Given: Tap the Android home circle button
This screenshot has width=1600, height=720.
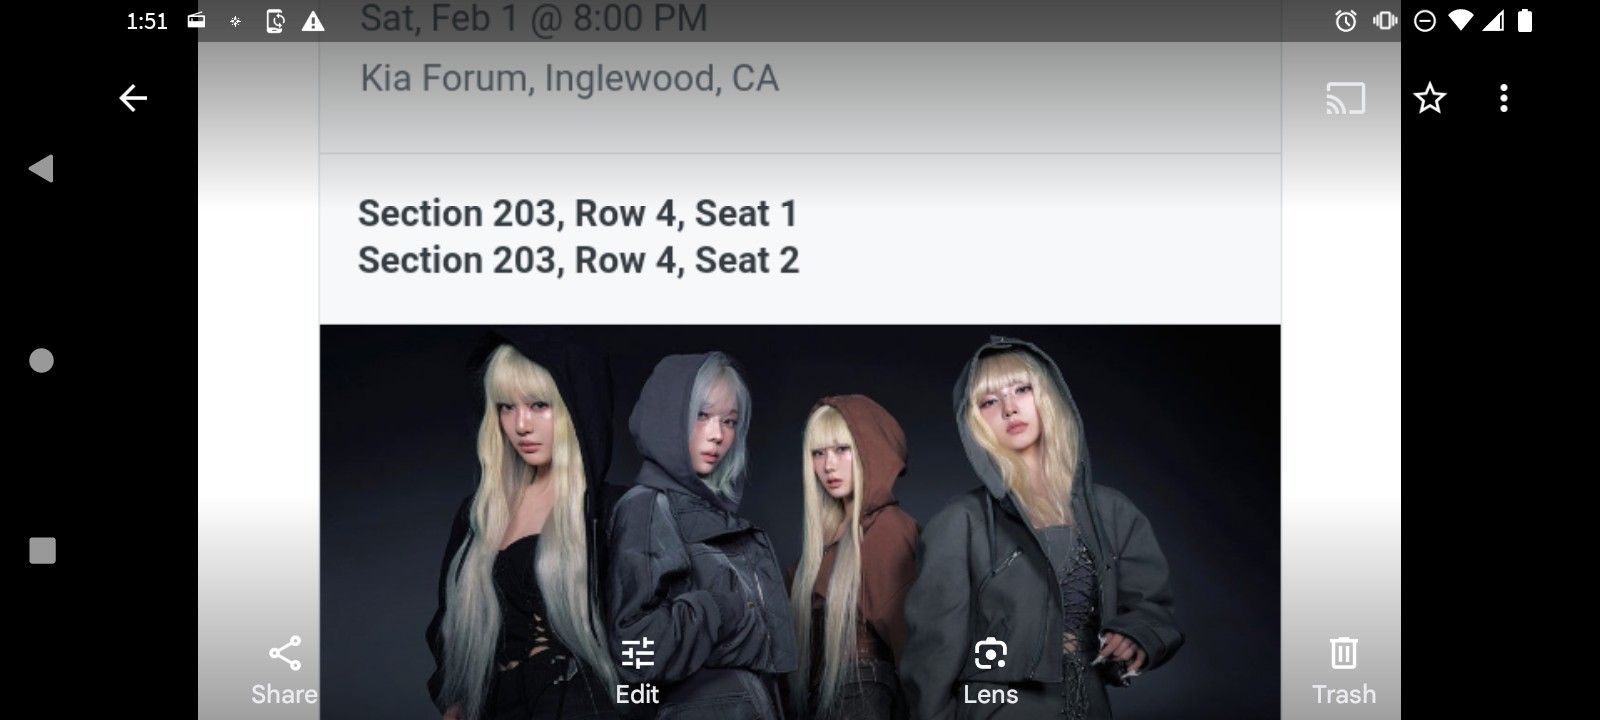Looking at the screenshot, I should (41, 360).
